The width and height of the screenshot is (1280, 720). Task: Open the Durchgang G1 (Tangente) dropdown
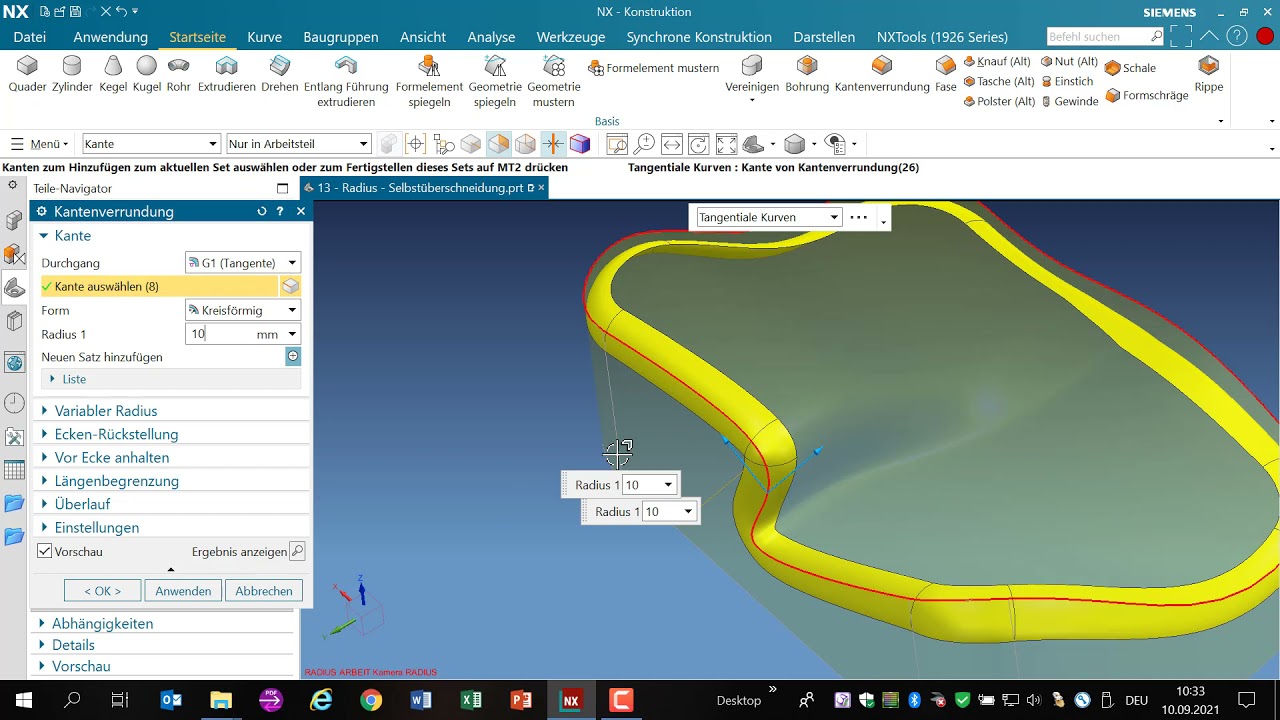coord(243,263)
